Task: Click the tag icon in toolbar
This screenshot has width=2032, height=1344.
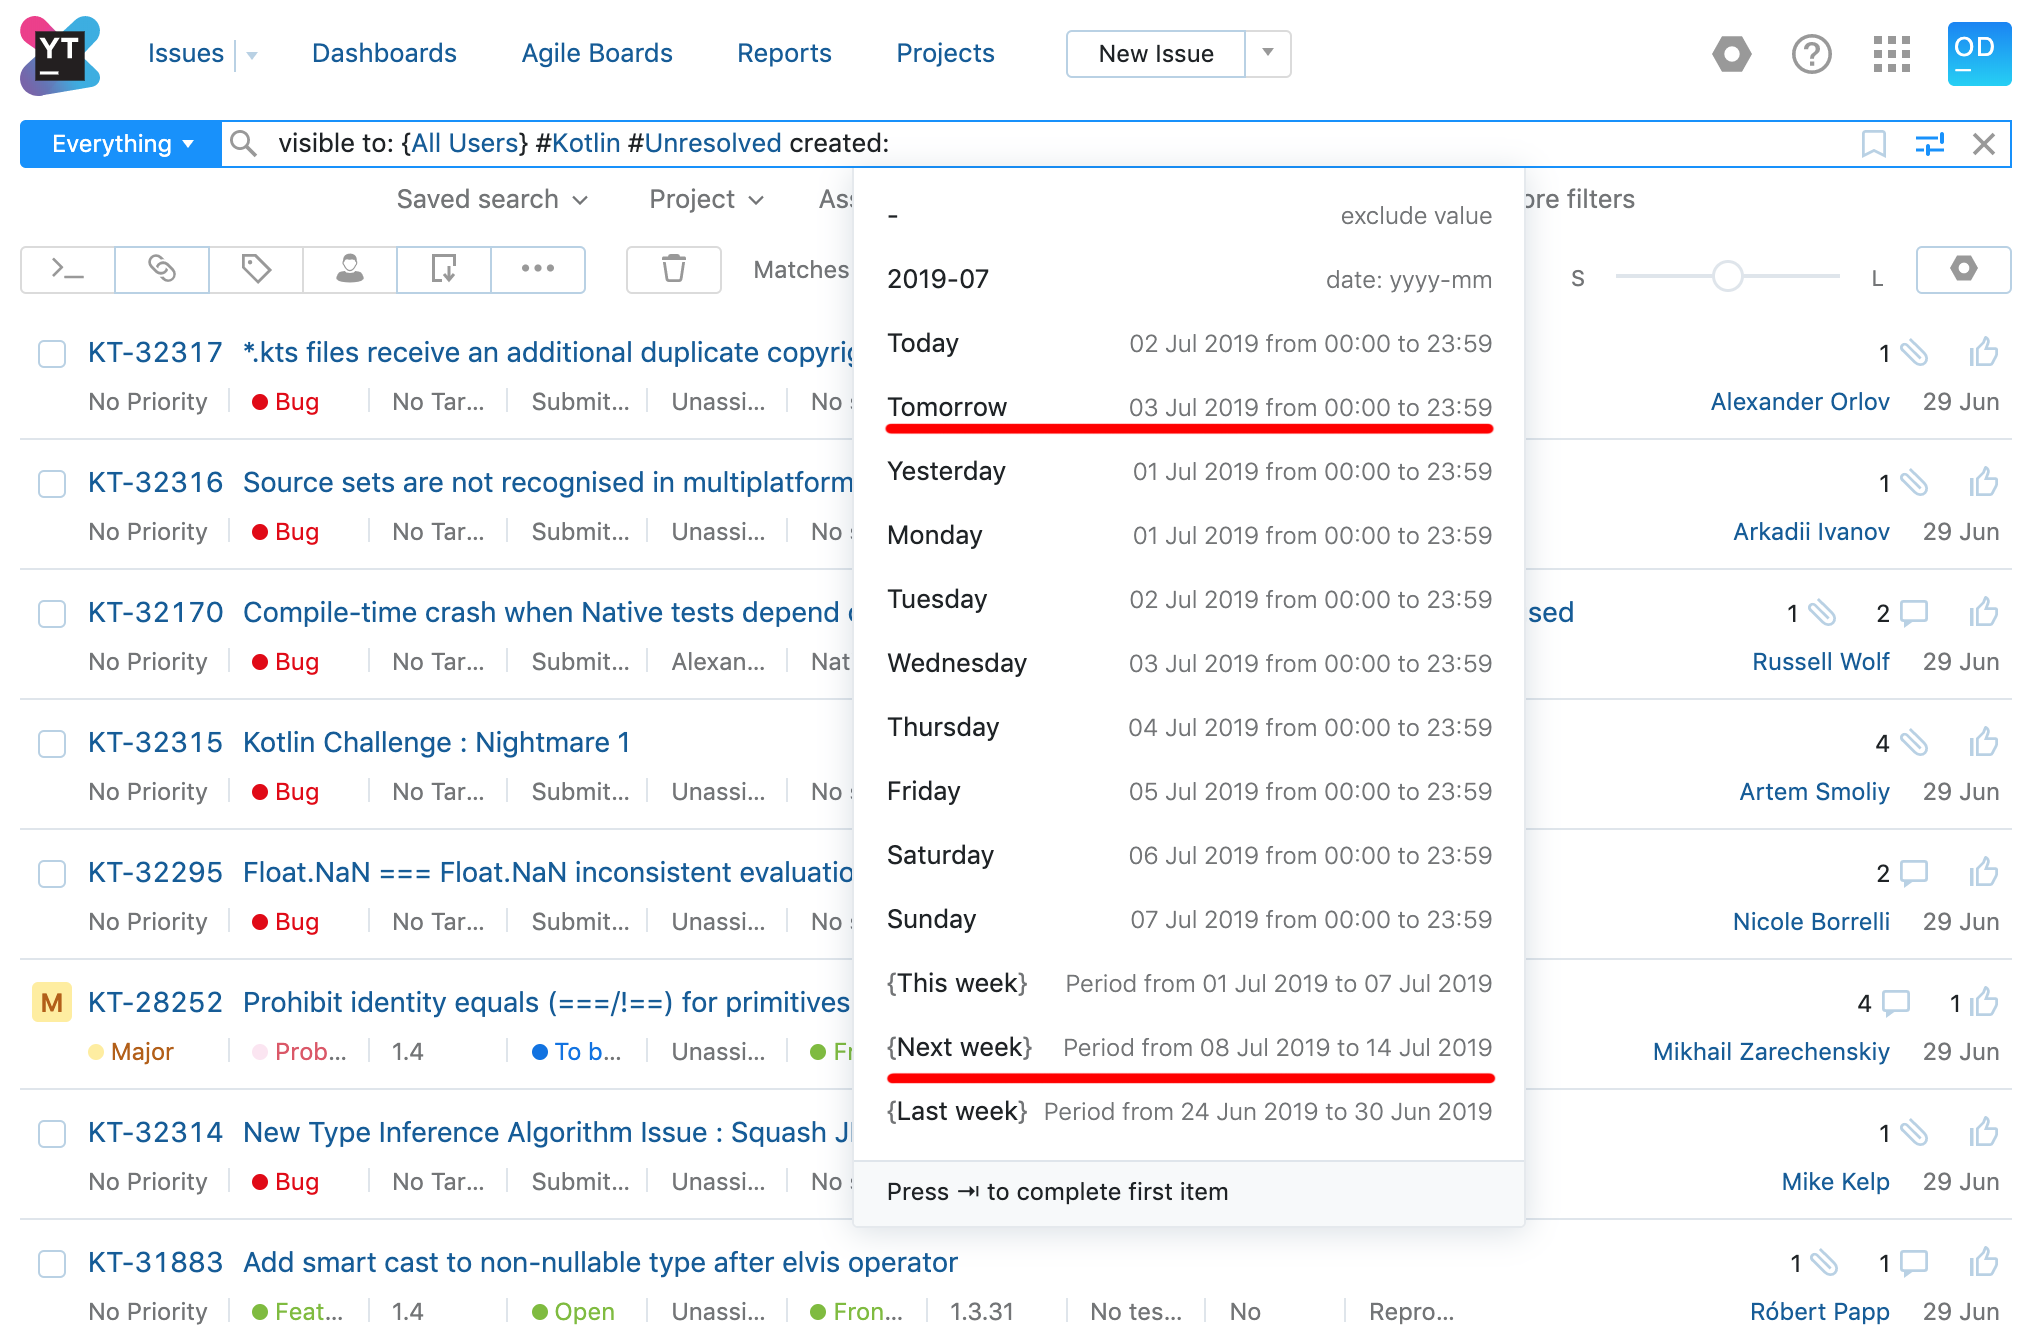Action: (x=253, y=270)
